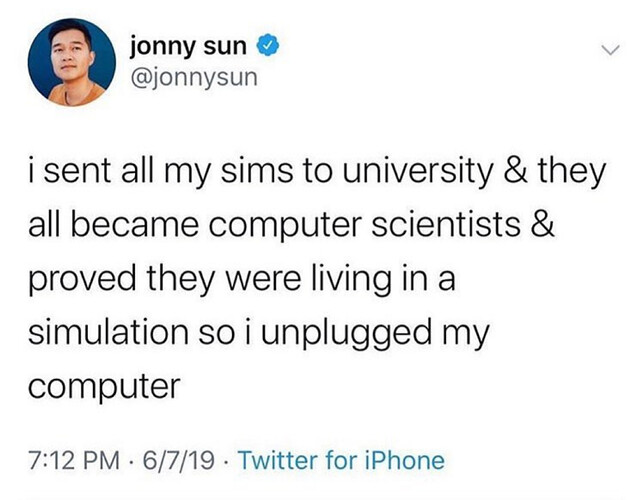This screenshot has width=637, height=500.
Task: Click the display name "jonny sun"
Action: 188,48
